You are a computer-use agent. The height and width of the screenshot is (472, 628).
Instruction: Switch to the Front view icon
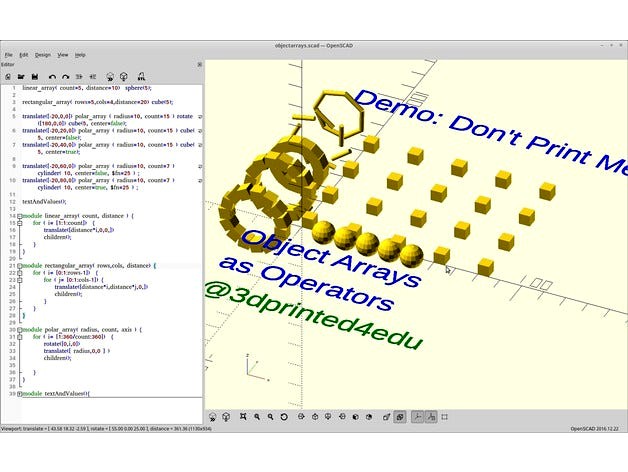click(355, 417)
